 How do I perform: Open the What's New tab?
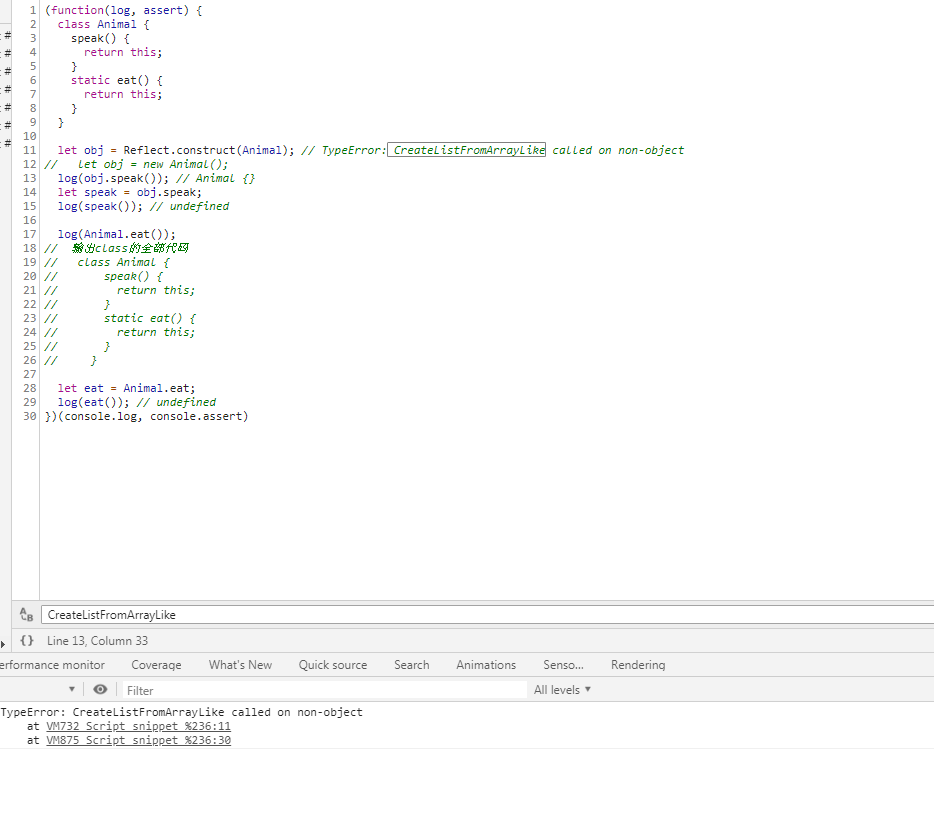click(240, 665)
